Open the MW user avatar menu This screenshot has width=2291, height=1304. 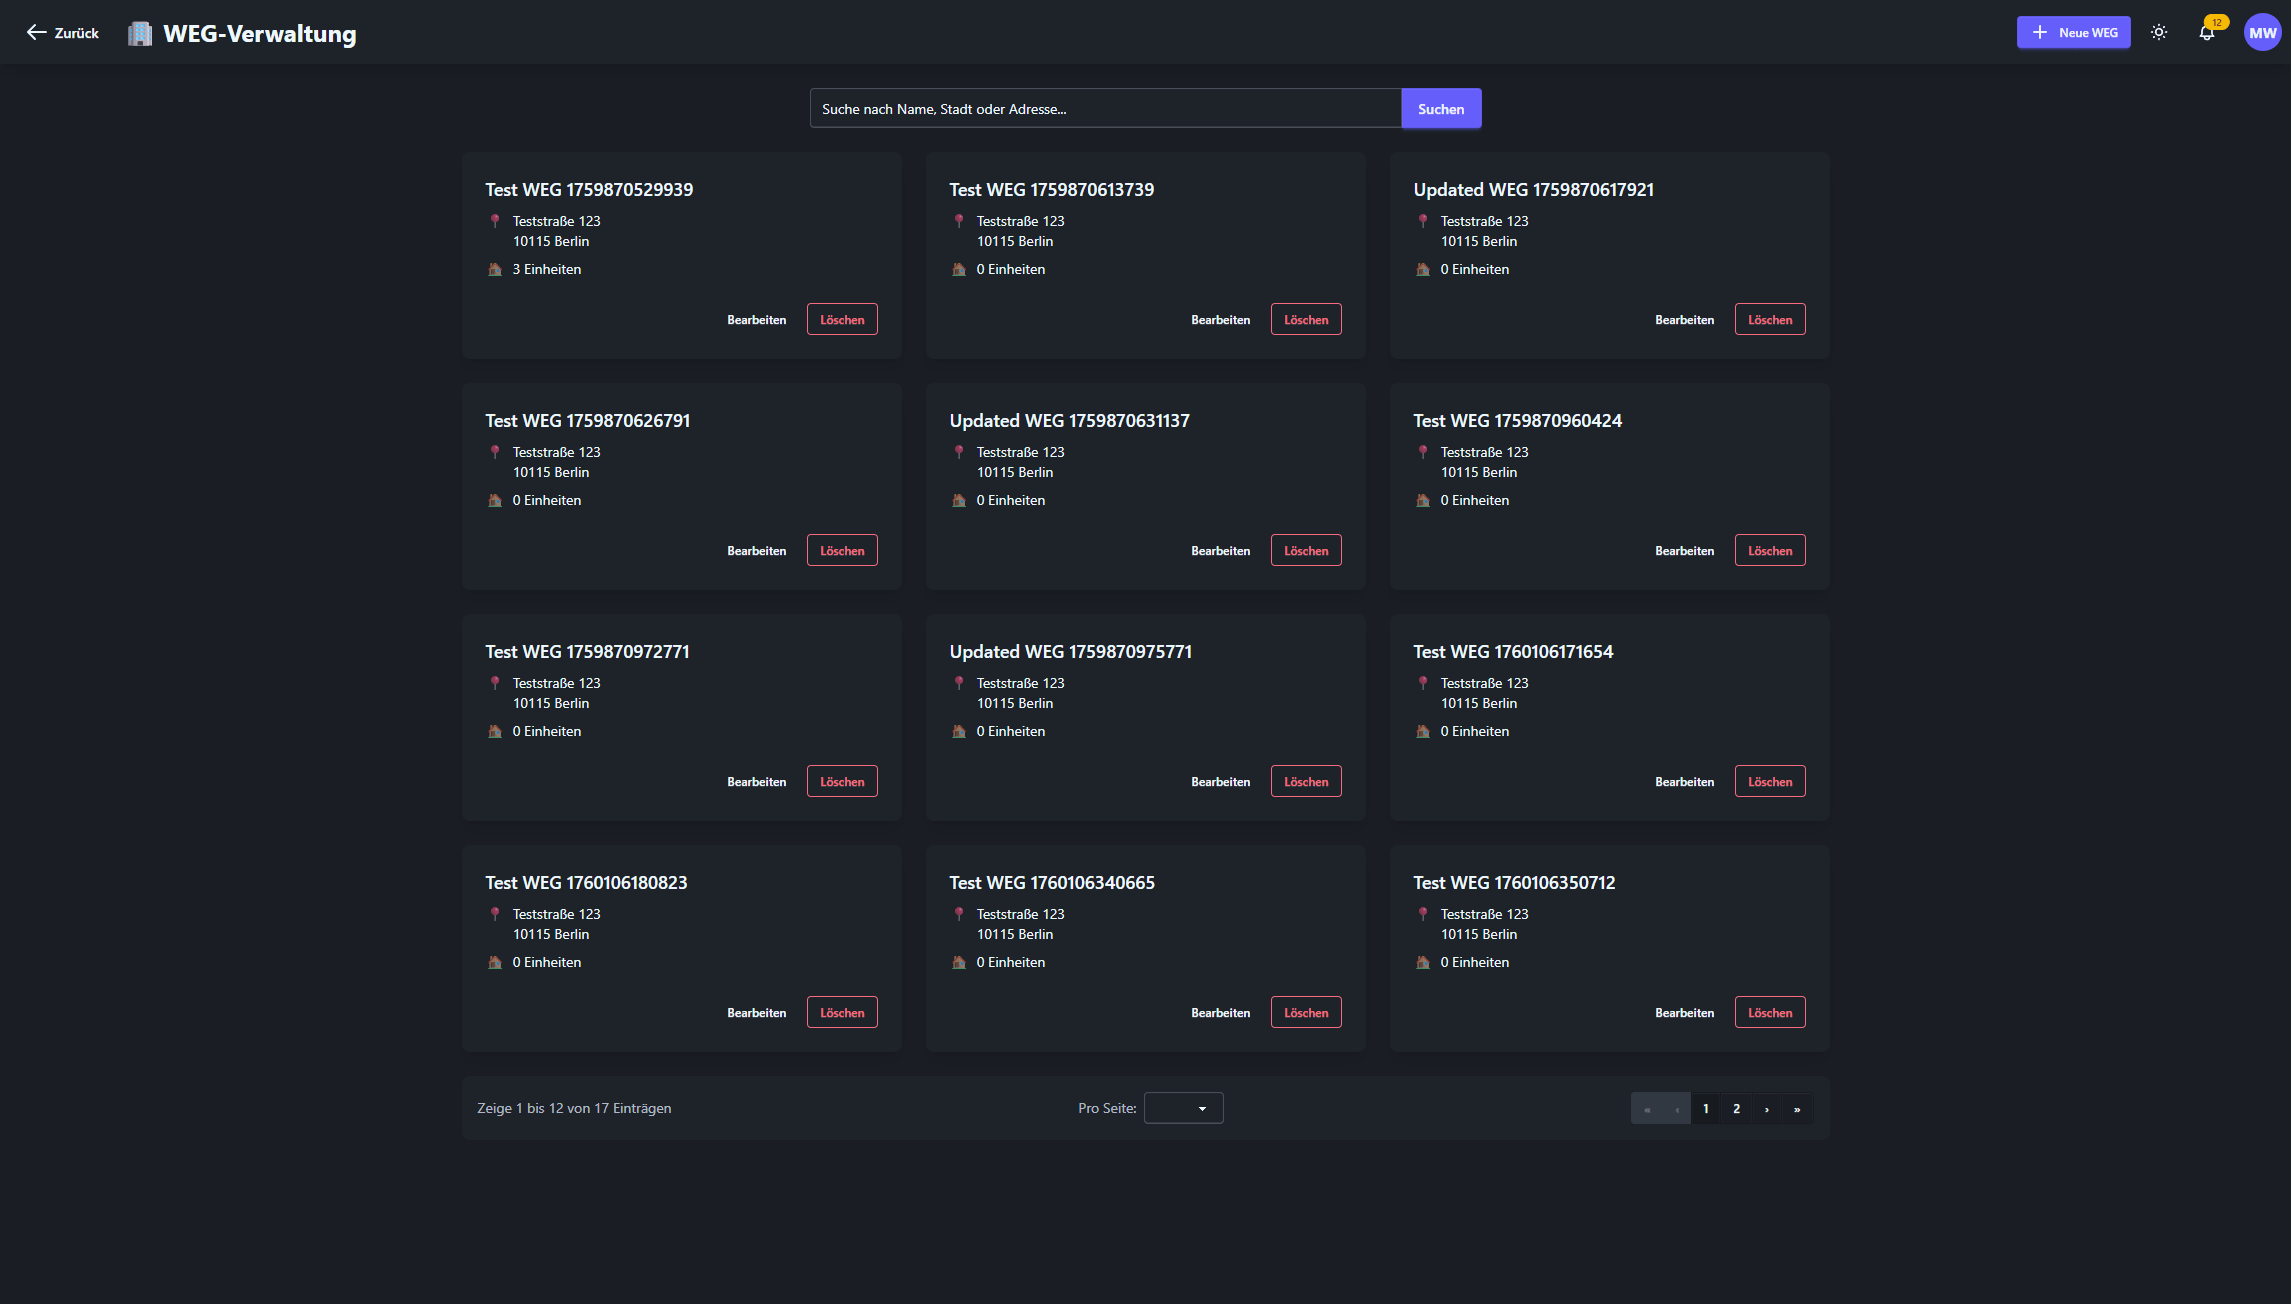click(x=2262, y=33)
